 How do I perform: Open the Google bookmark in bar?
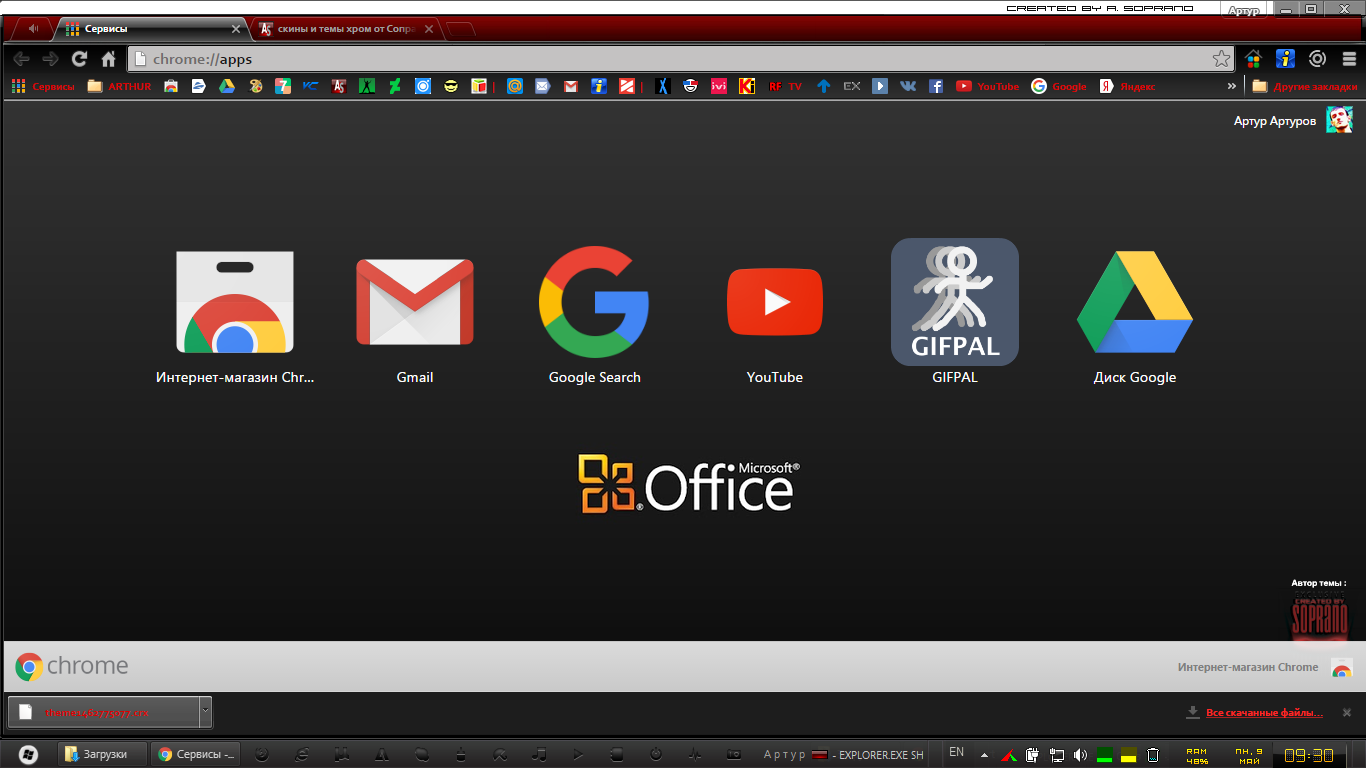click(1059, 87)
